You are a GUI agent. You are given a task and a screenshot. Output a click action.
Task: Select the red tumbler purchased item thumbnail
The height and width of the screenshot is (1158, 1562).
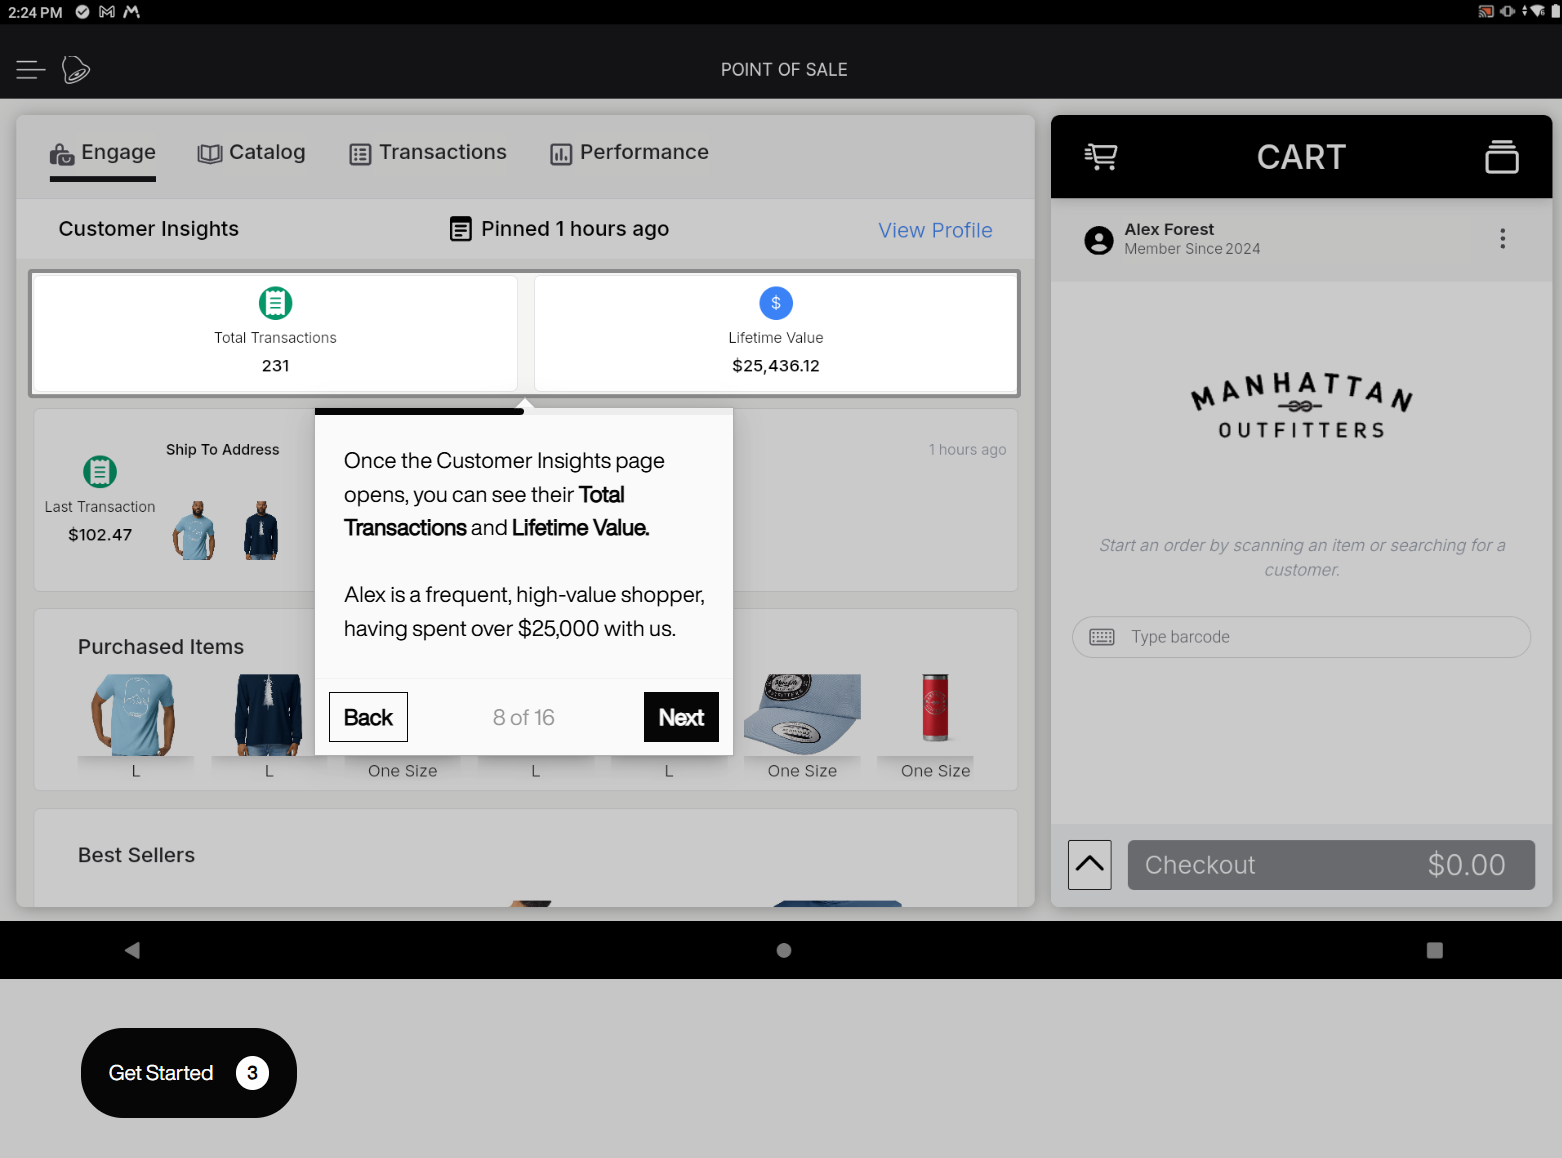tap(934, 708)
